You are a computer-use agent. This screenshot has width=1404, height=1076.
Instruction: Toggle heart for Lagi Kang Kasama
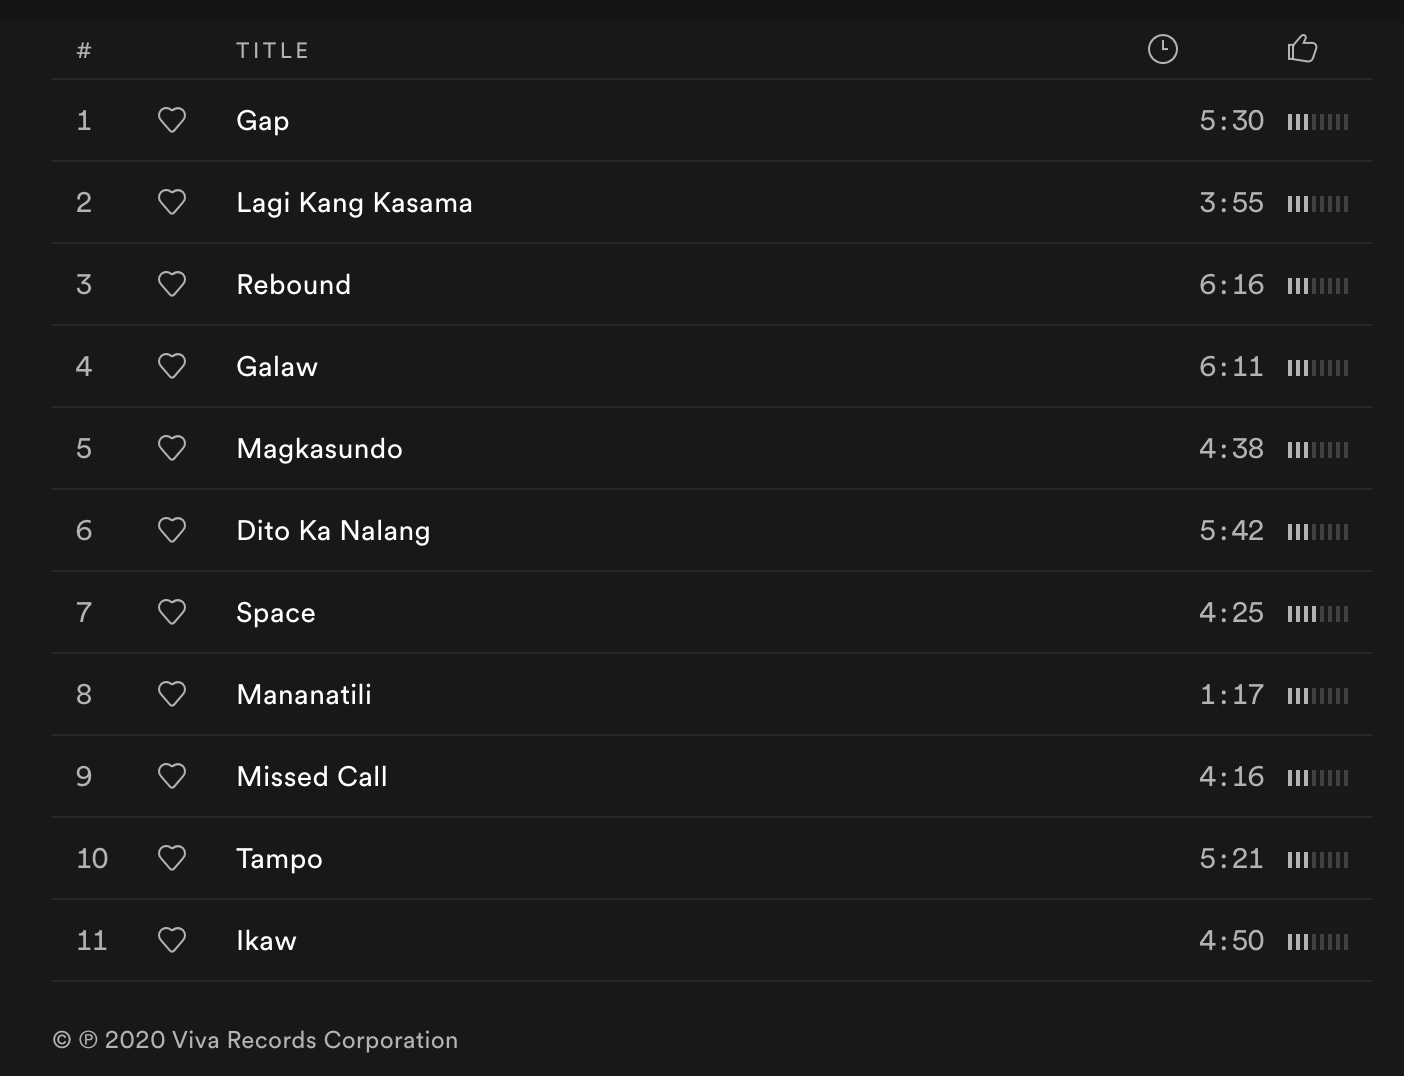[x=172, y=202]
